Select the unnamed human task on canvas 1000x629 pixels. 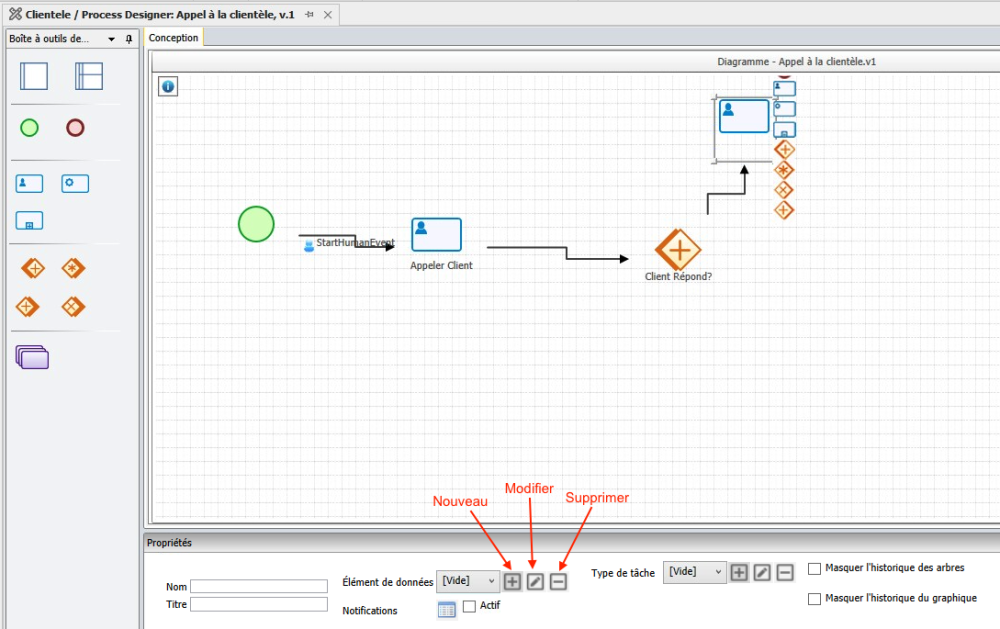tap(744, 115)
